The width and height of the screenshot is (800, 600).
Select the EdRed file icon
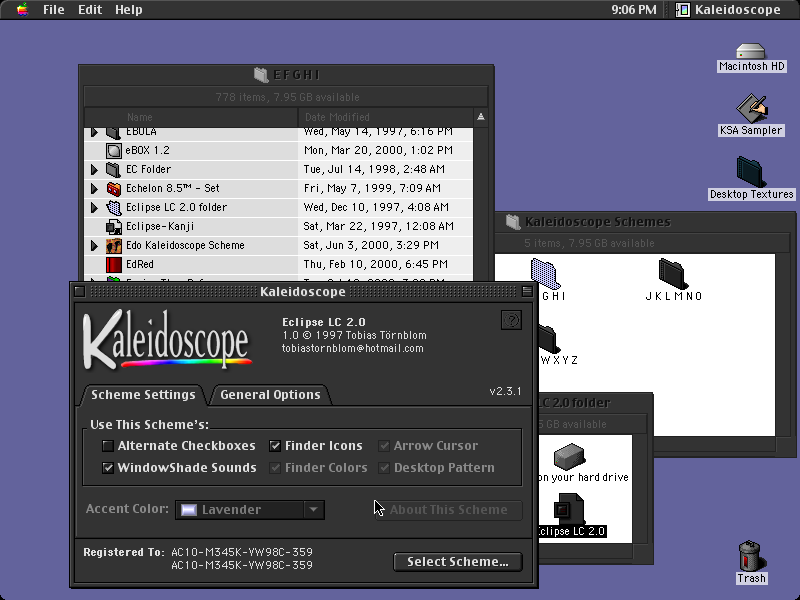coord(114,264)
